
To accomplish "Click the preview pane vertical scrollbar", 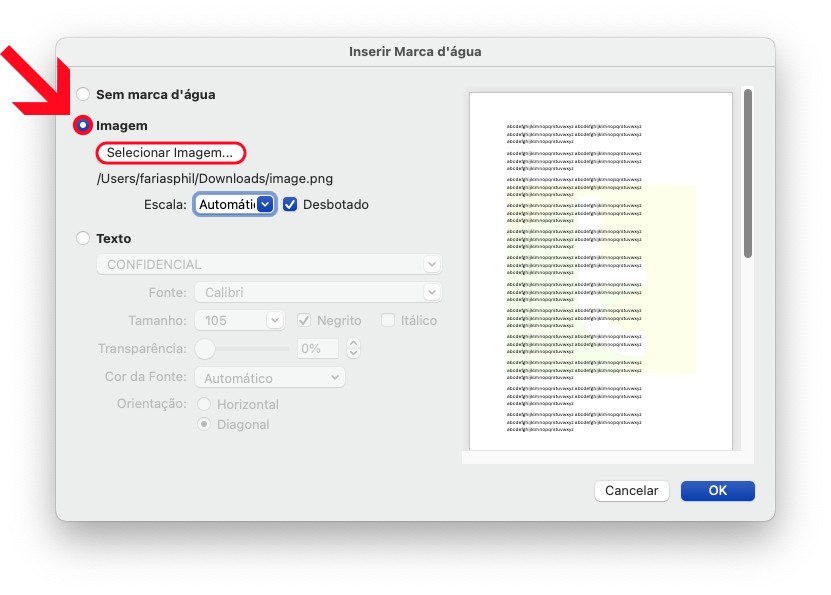I will (747, 175).
